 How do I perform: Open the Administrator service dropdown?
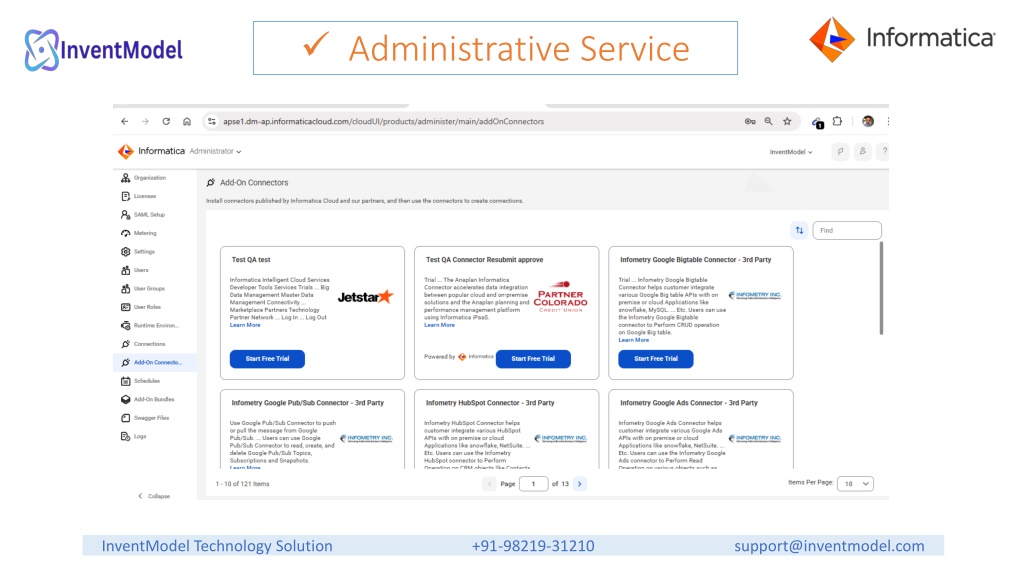pyautogui.click(x=216, y=152)
